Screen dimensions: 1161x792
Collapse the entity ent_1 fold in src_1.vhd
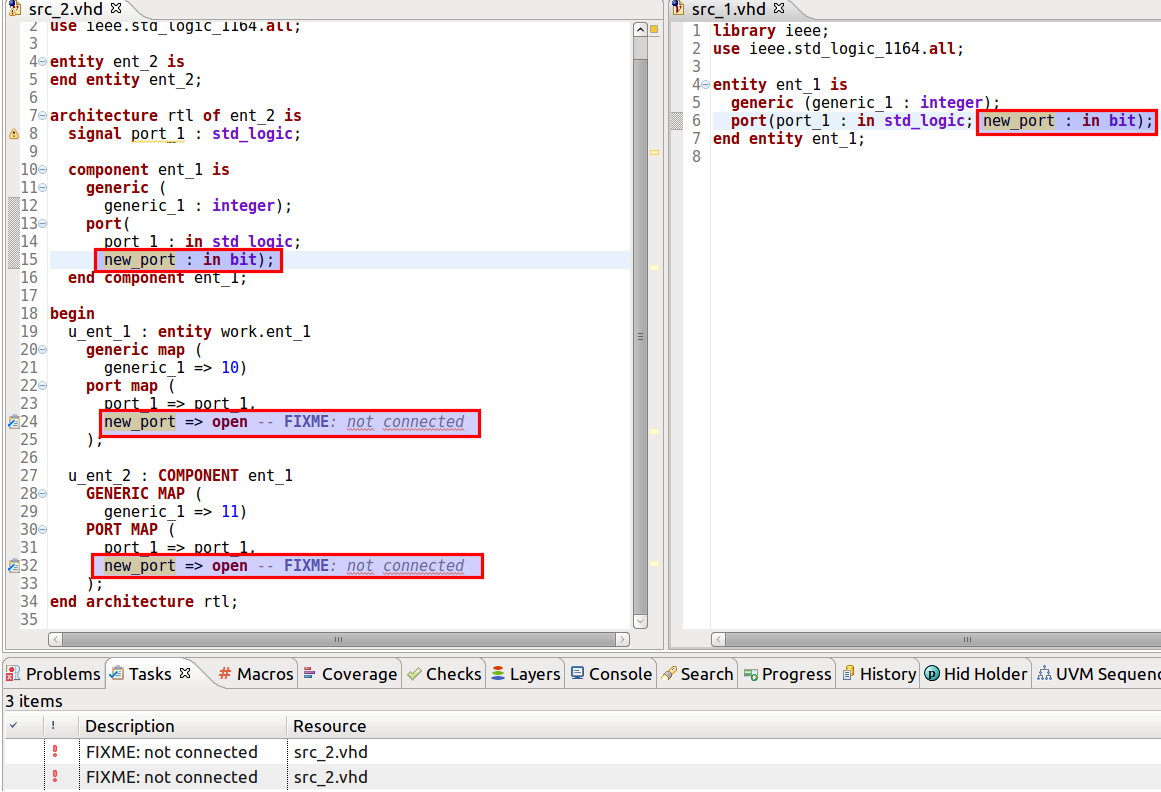[706, 84]
